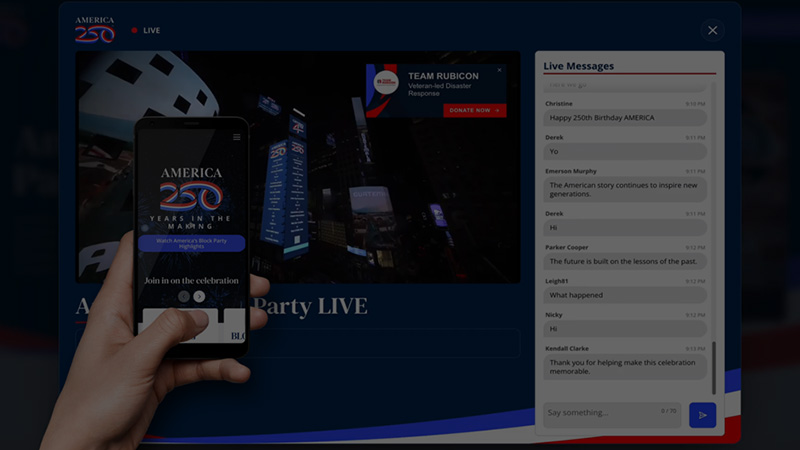Click Kendall Clarke's thank you message

click(625, 367)
